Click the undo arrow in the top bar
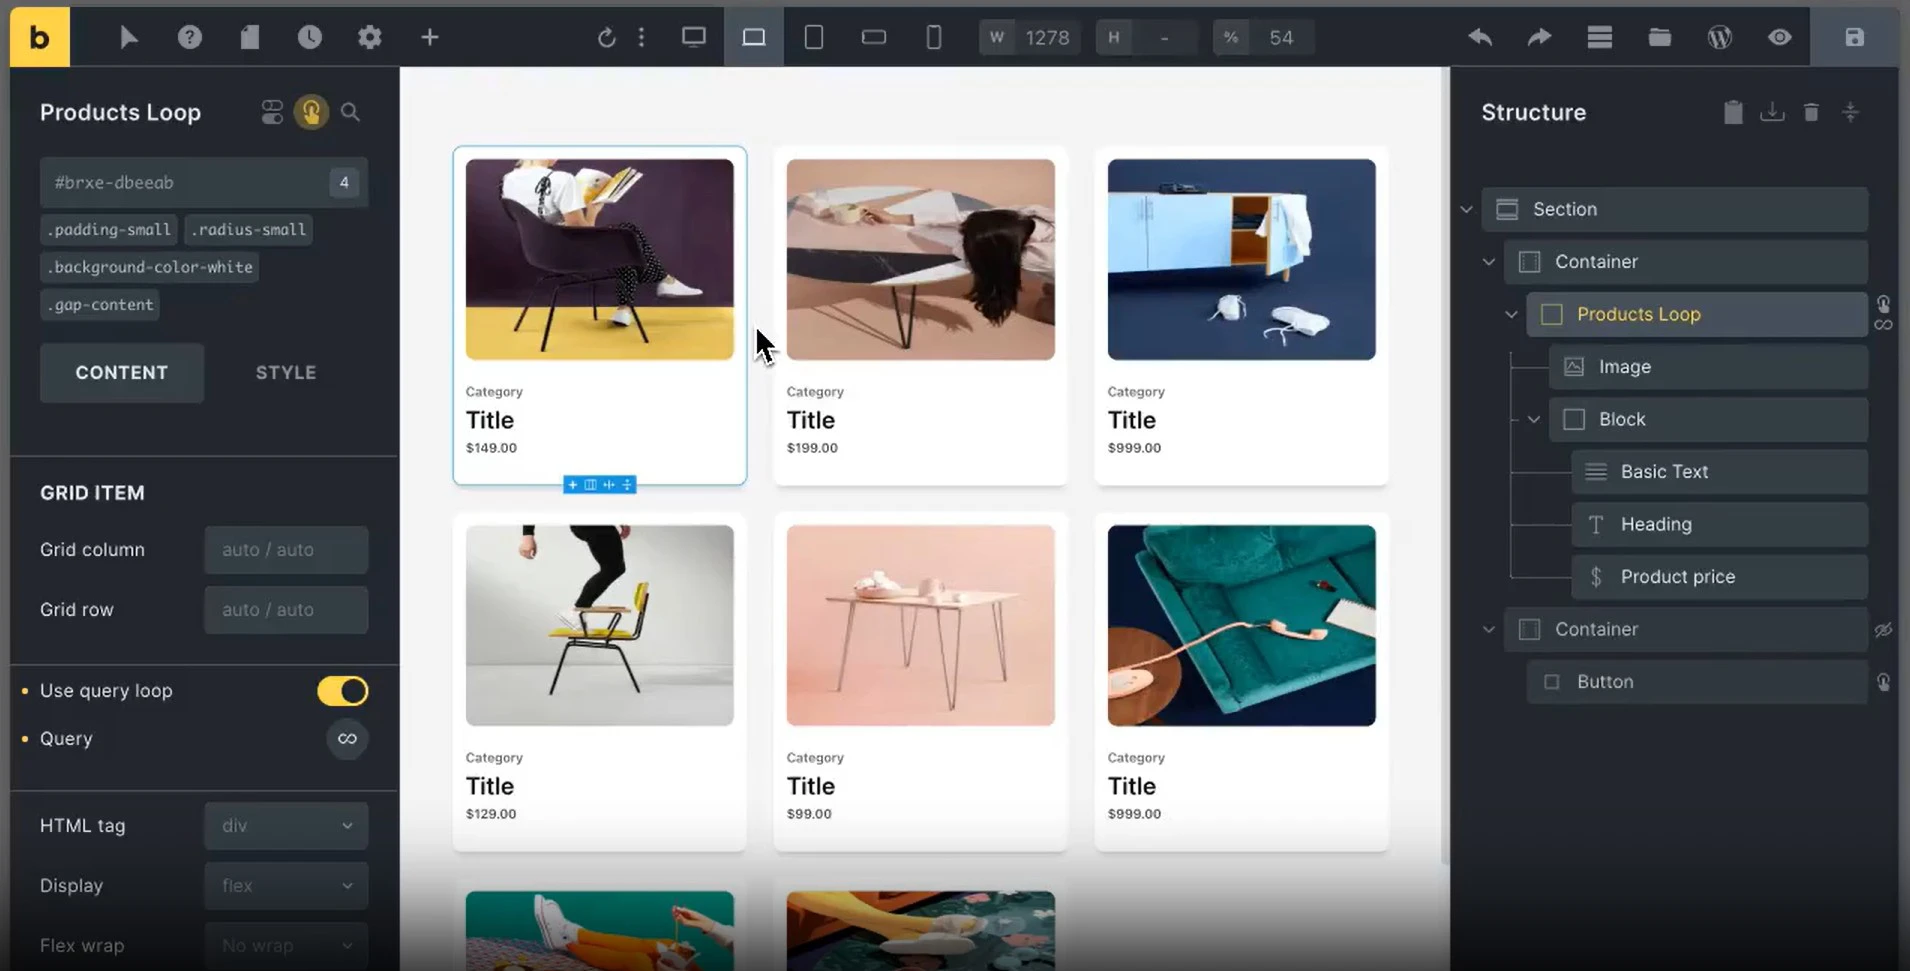1910x971 pixels. coord(1479,37)
